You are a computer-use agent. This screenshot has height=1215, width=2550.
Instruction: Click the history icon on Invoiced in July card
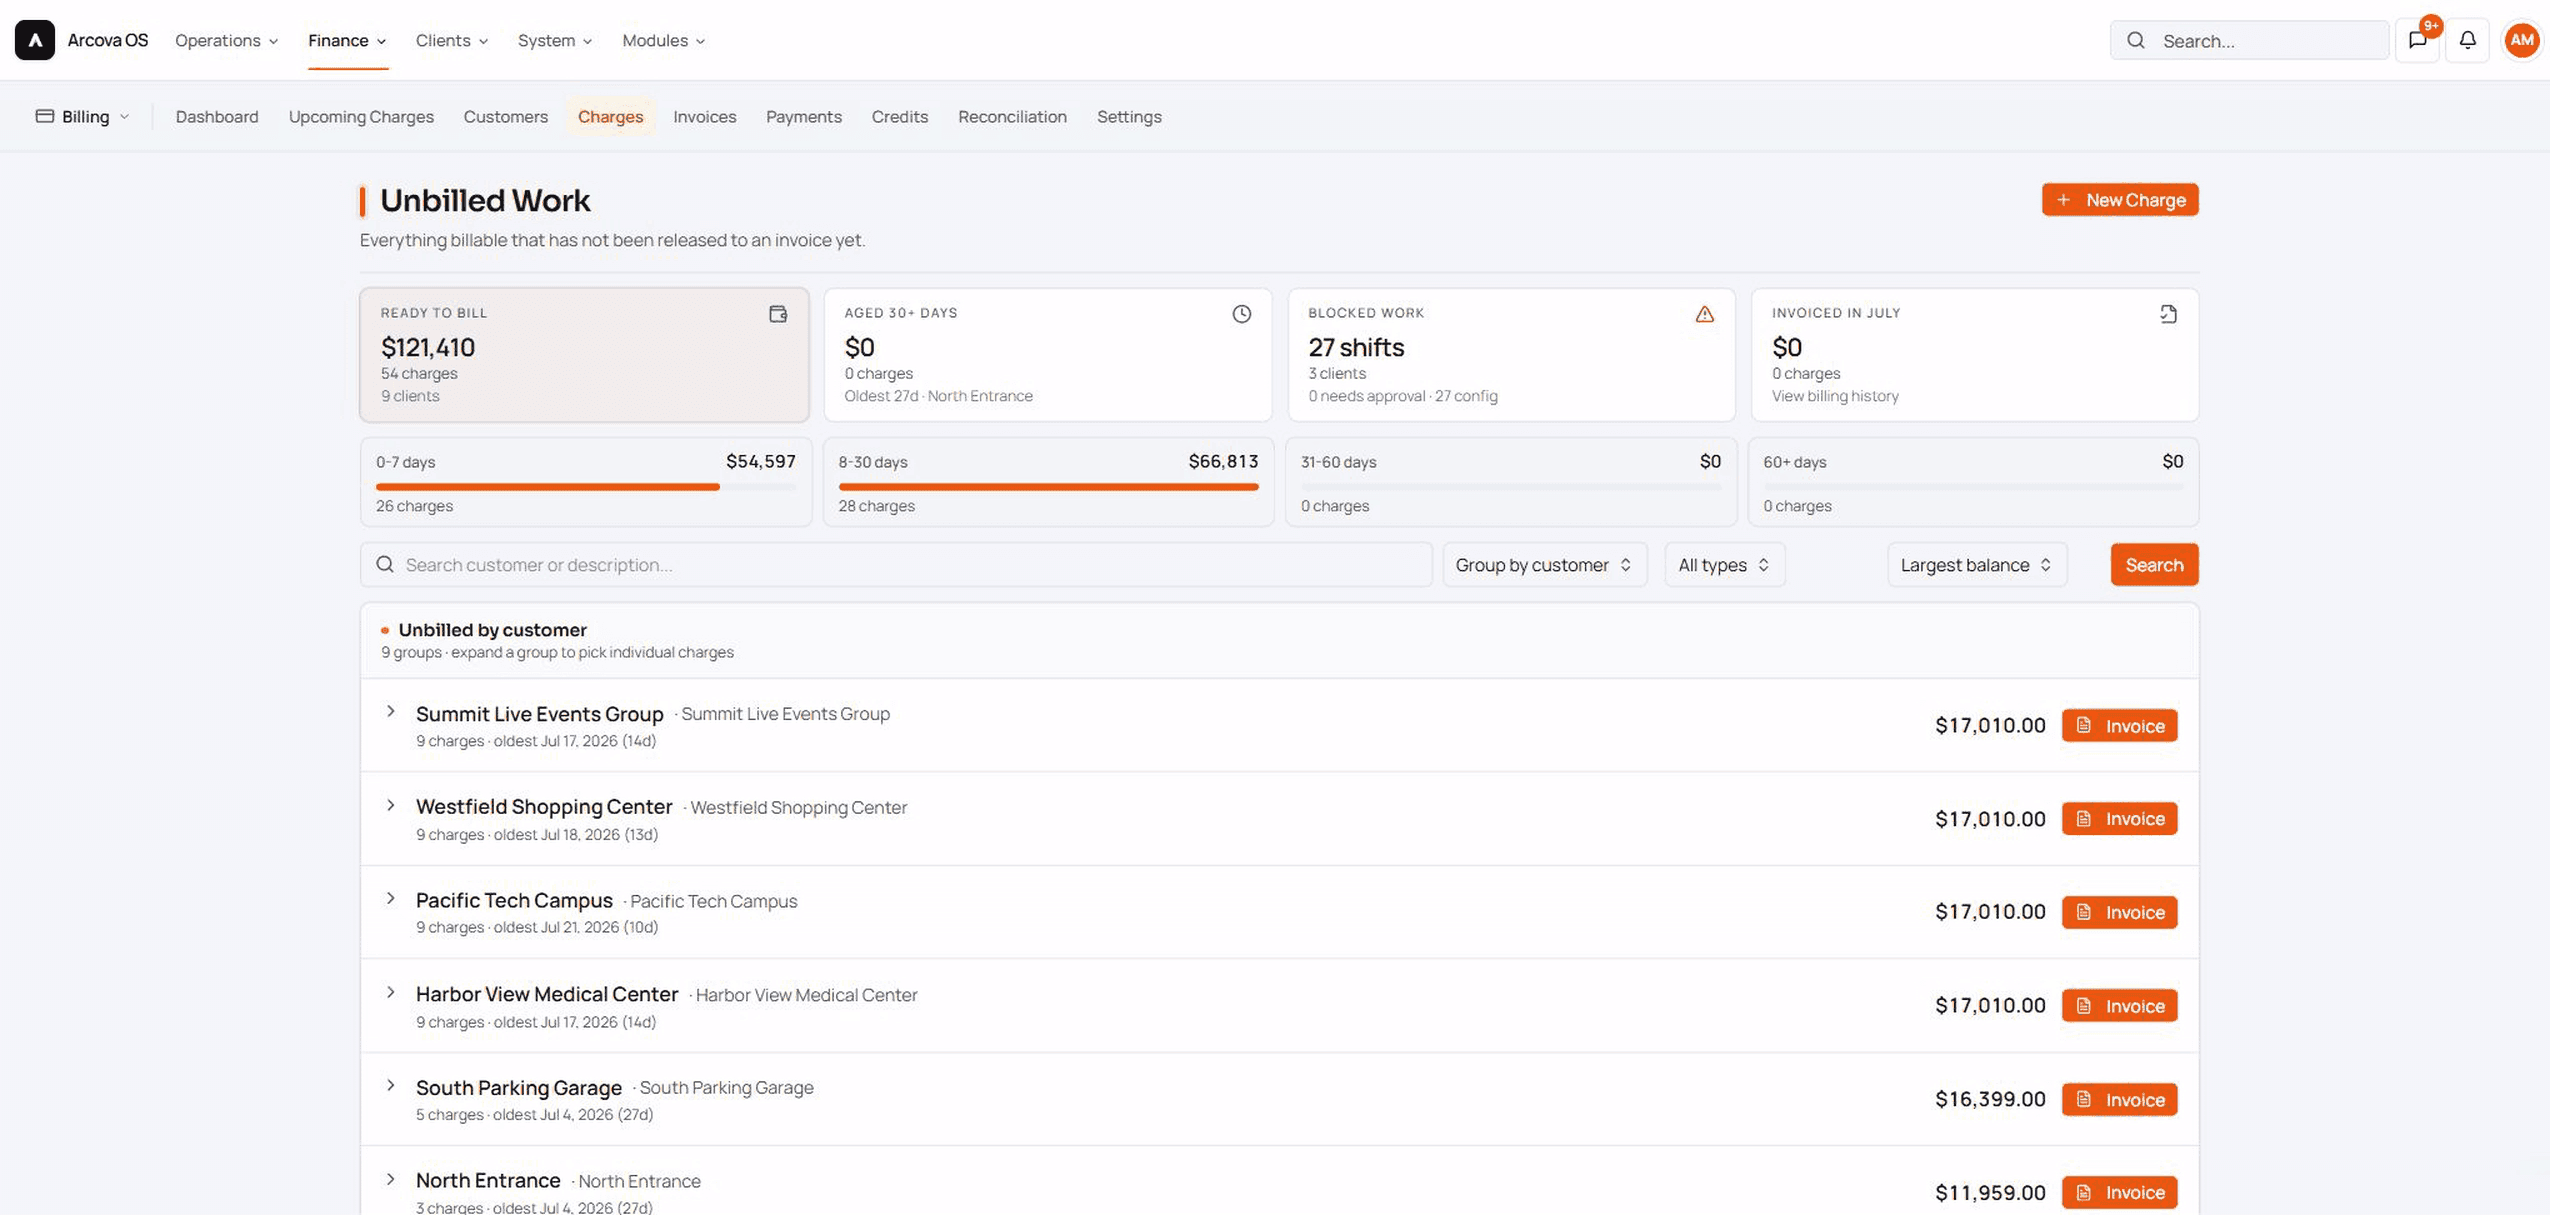pos(2168,314)
